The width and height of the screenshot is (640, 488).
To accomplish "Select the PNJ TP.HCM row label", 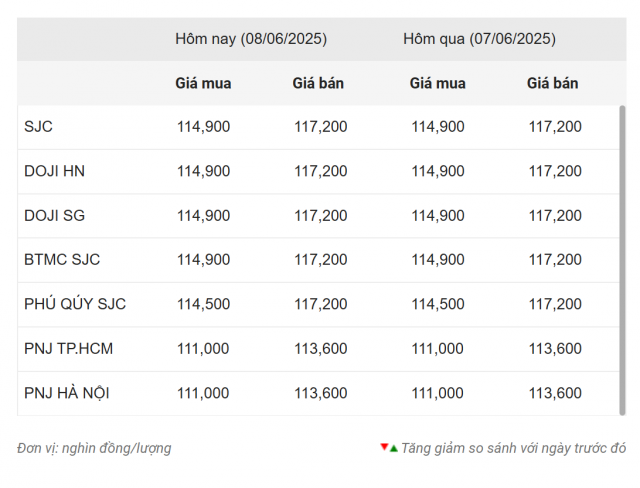I will point(68,349).
